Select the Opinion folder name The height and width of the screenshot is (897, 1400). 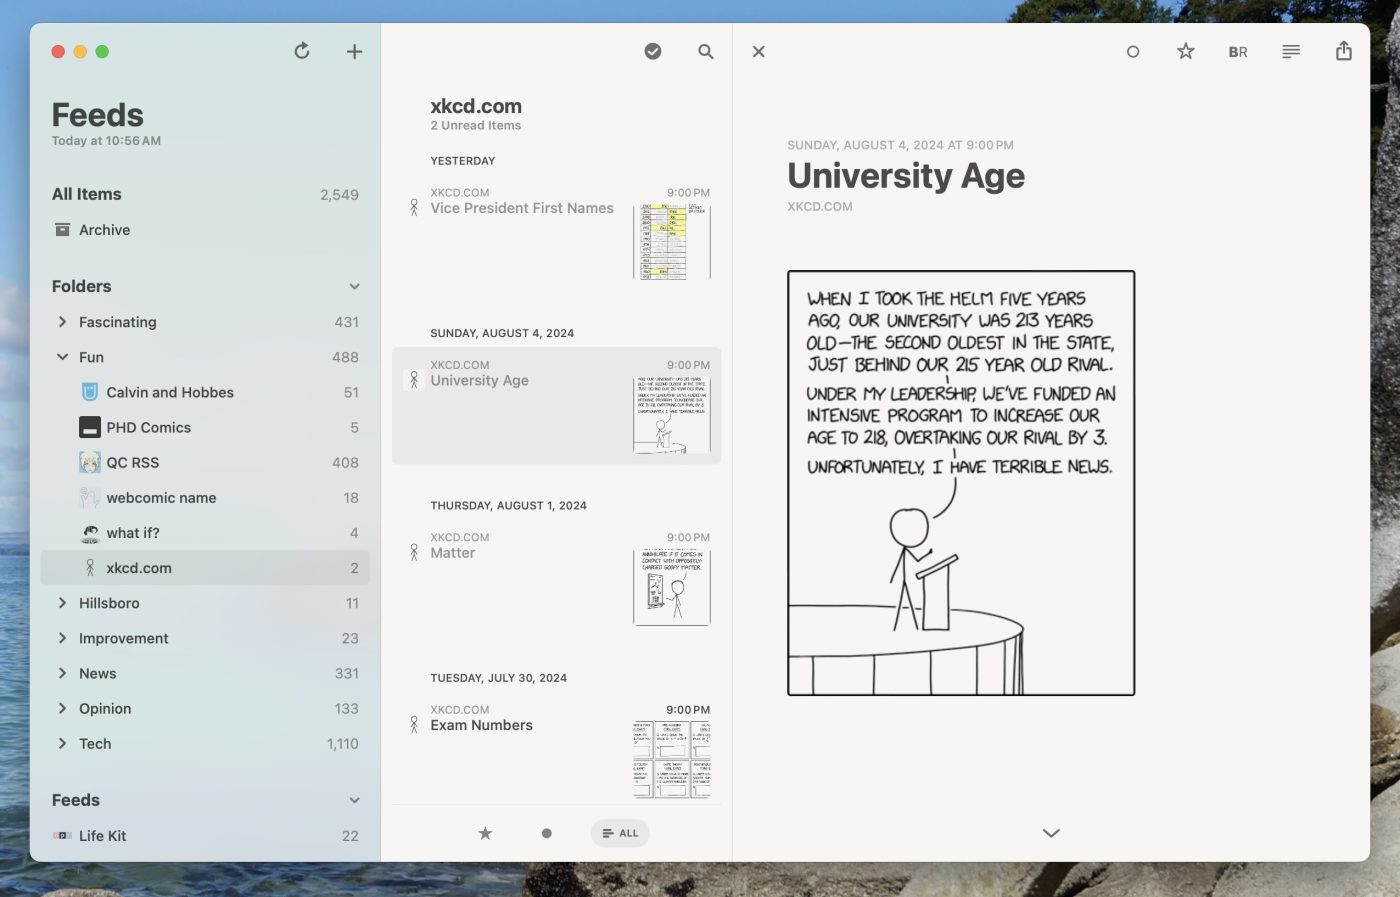tap(105, 708)
